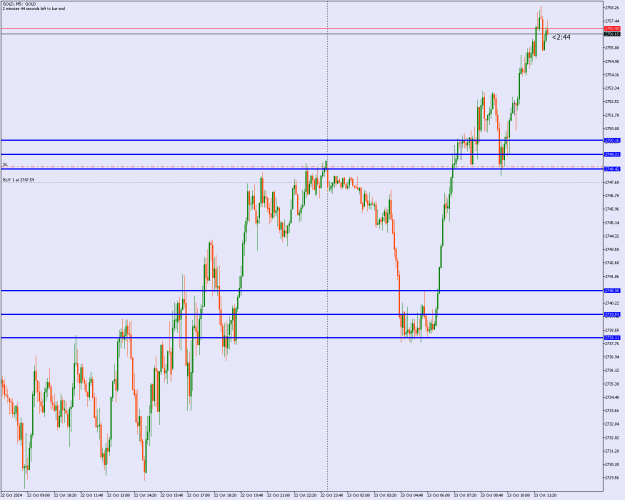Click the '<2:44' bar countdown label
This screenshot has width=625, height=500.
(561, 37)
